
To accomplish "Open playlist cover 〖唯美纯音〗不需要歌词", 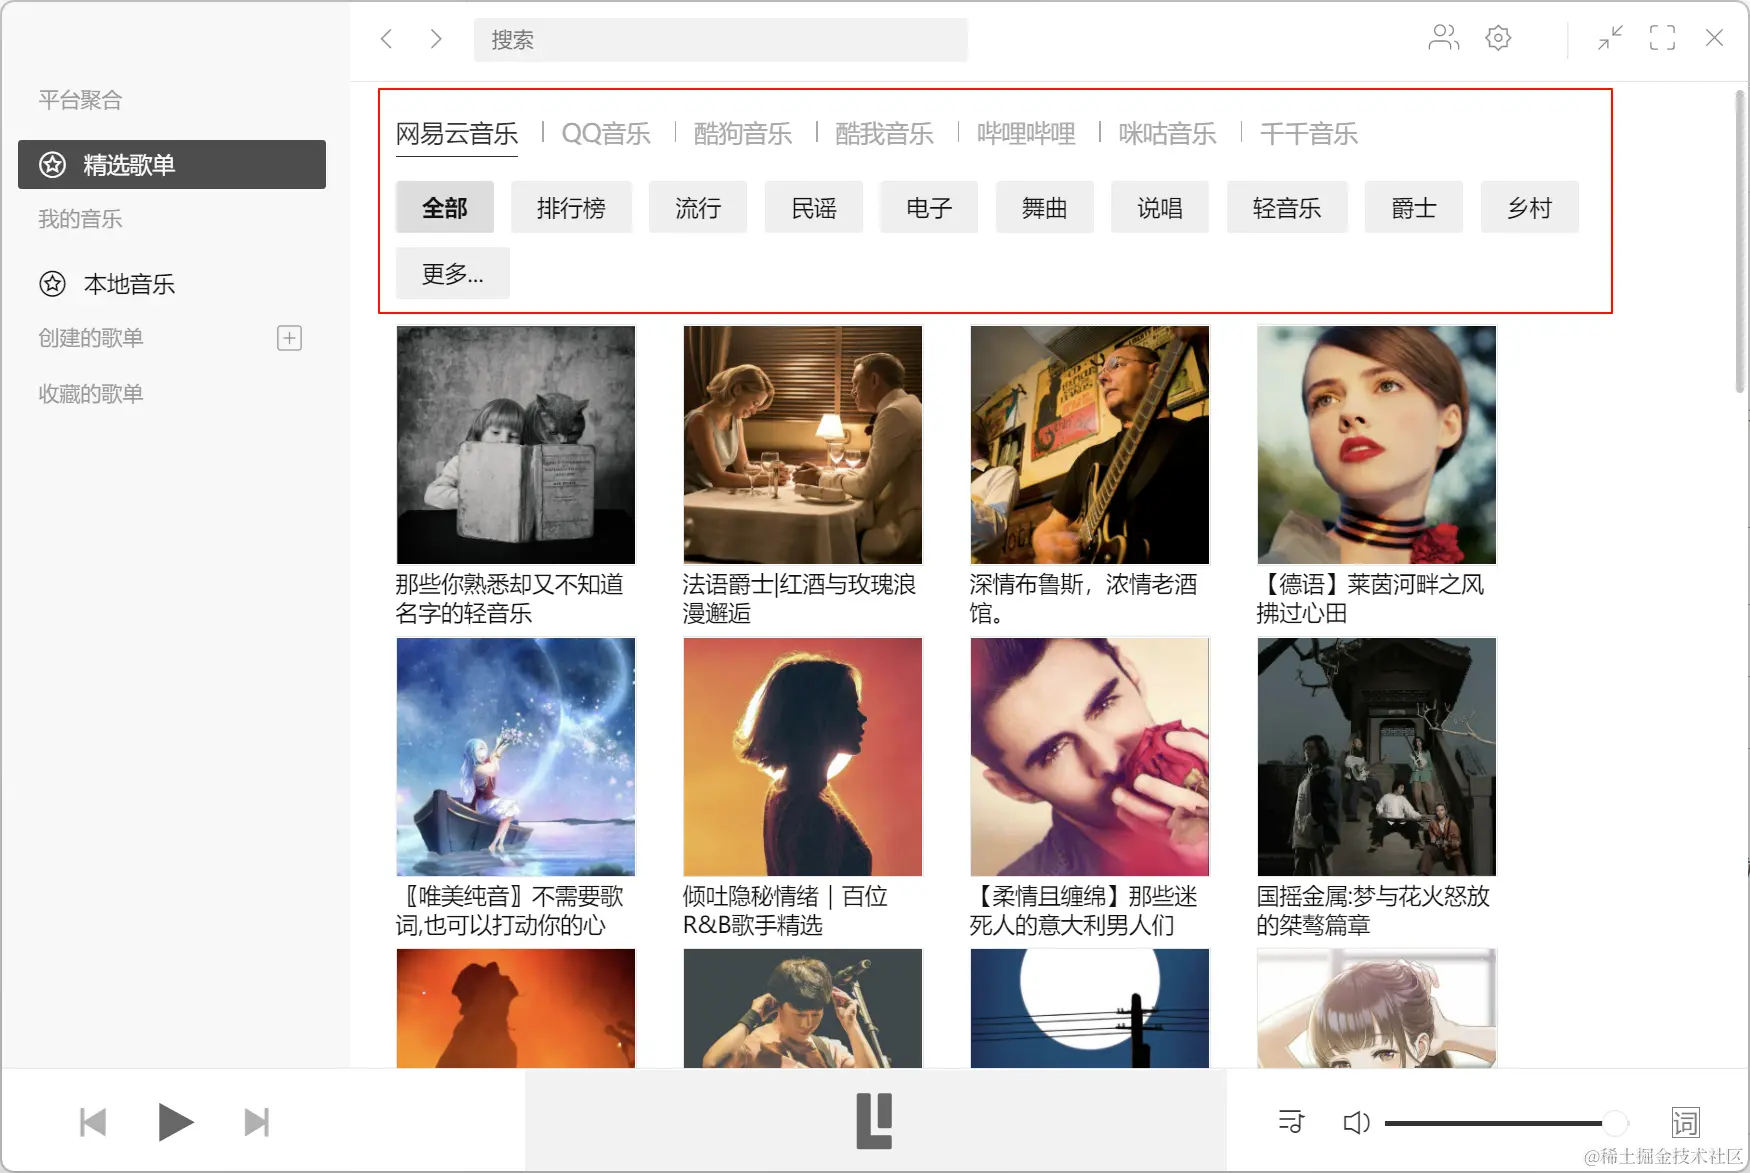I will coord(516,757).
